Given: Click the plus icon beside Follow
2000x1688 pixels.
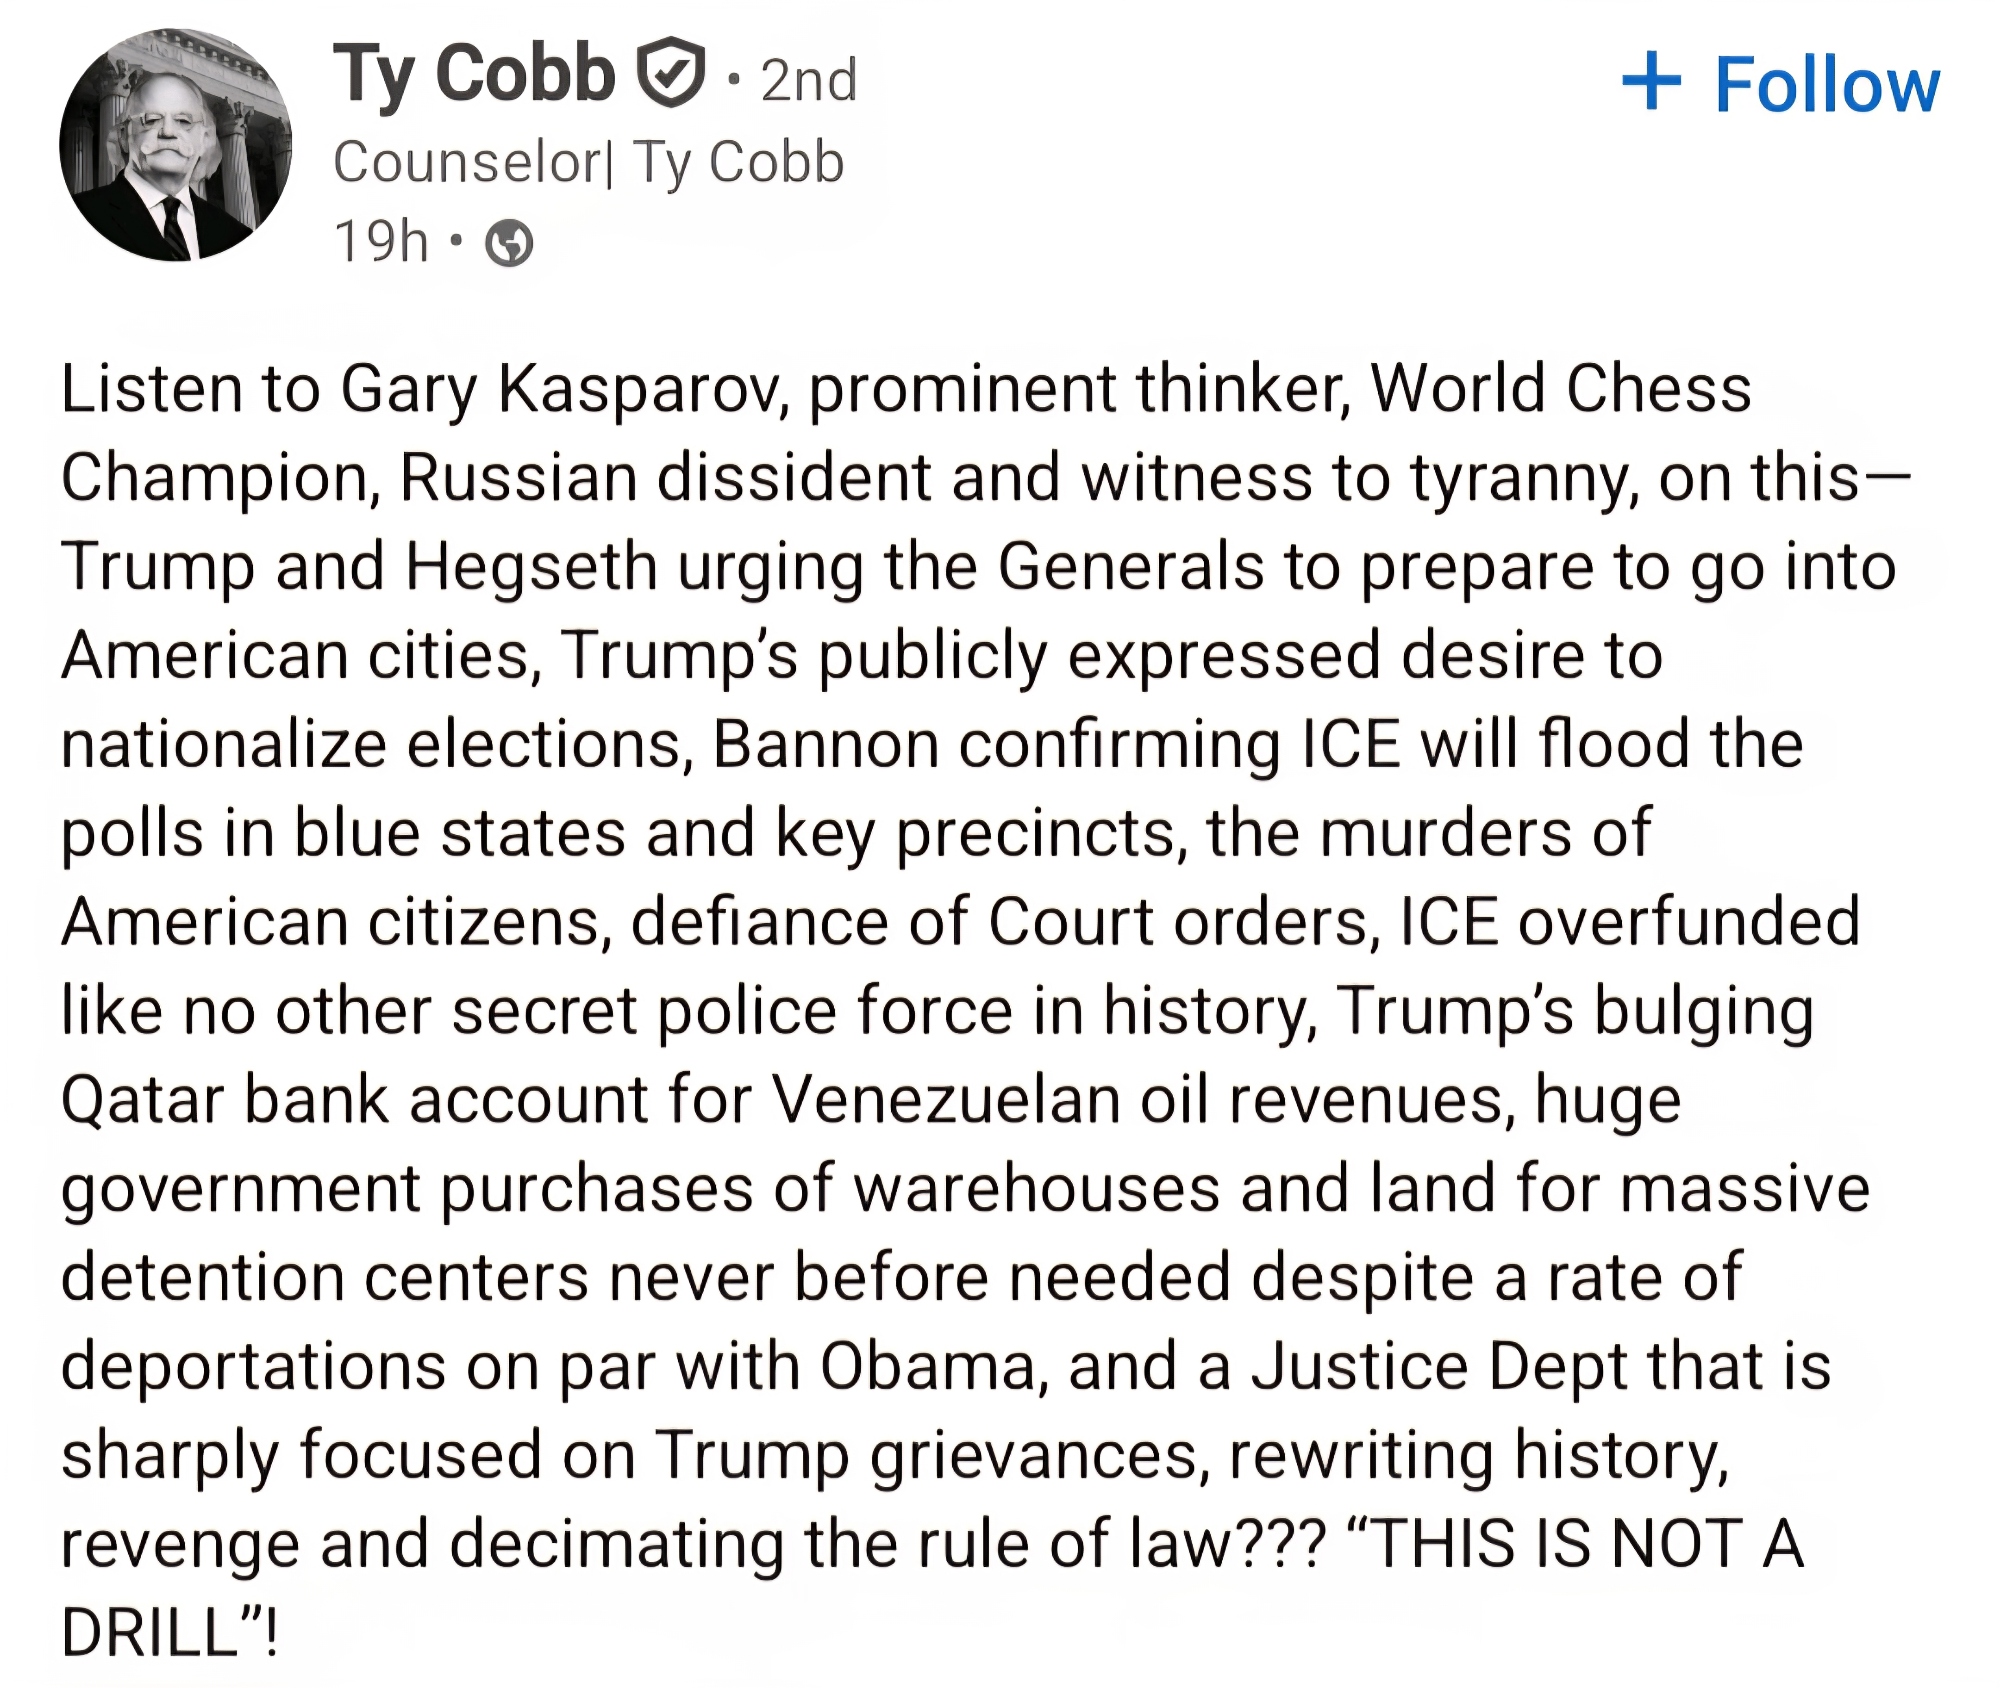Looking at the screenshot, I should click(x=1651, y=82).
